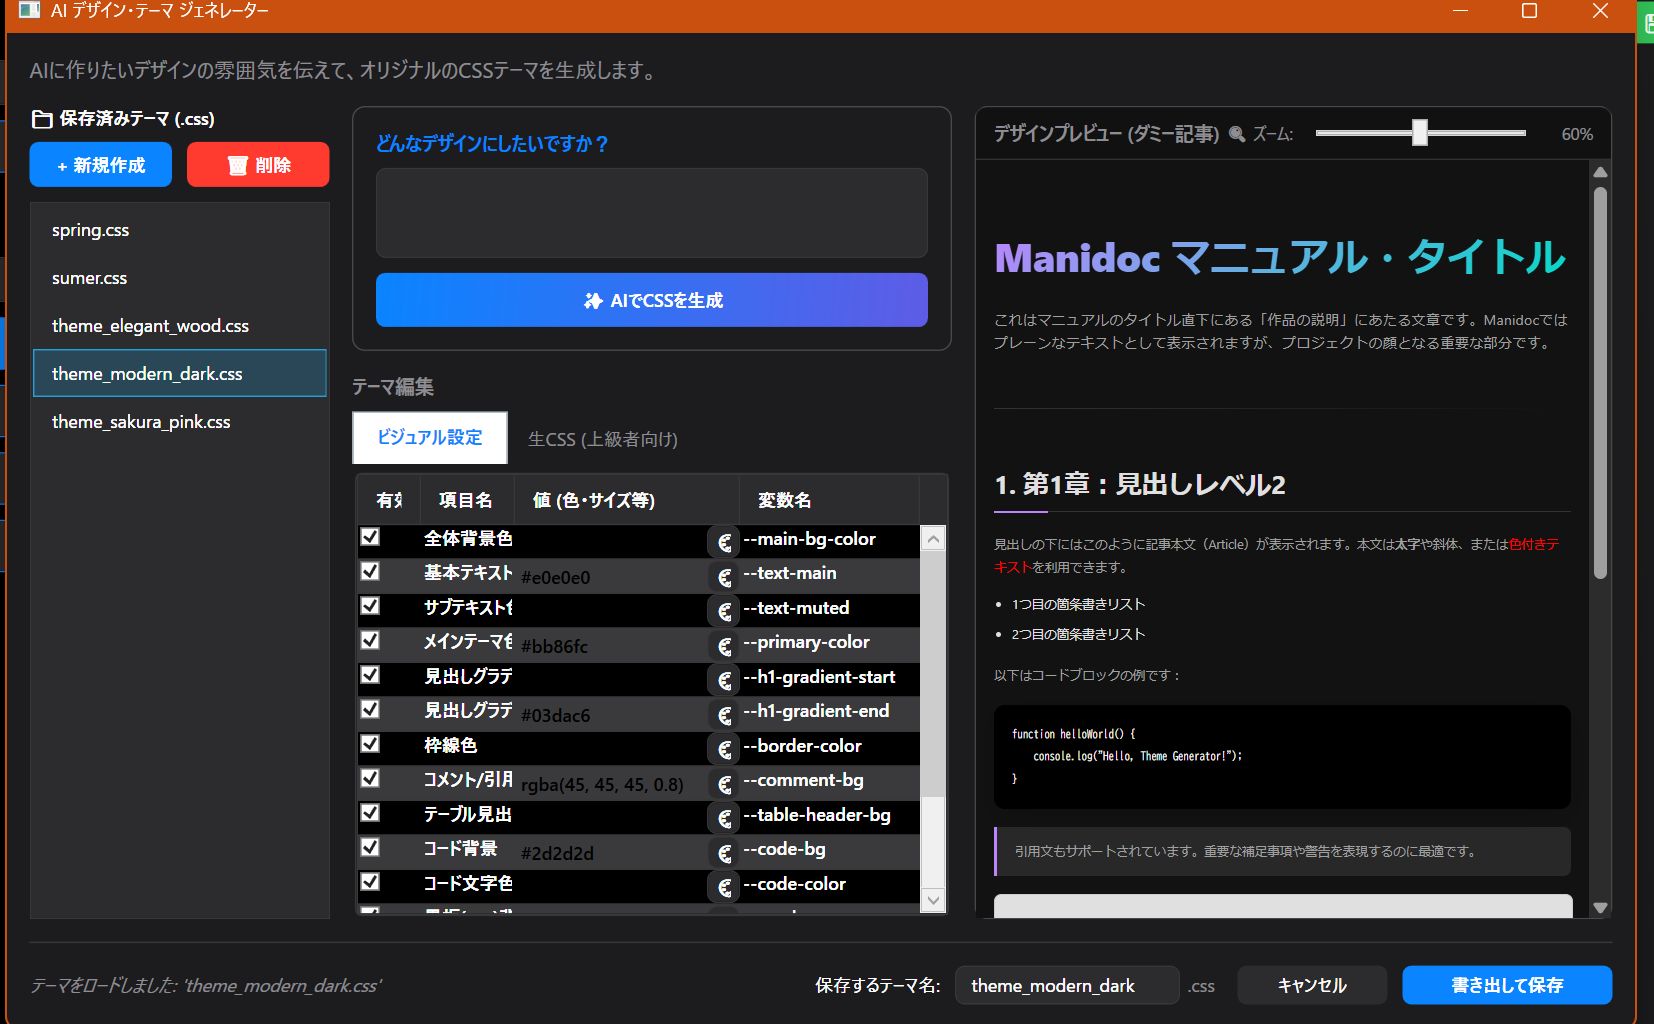1654x1024 pixels.
Task: Click palette icon next to --comment-bg
Action: tap(724, 784)
